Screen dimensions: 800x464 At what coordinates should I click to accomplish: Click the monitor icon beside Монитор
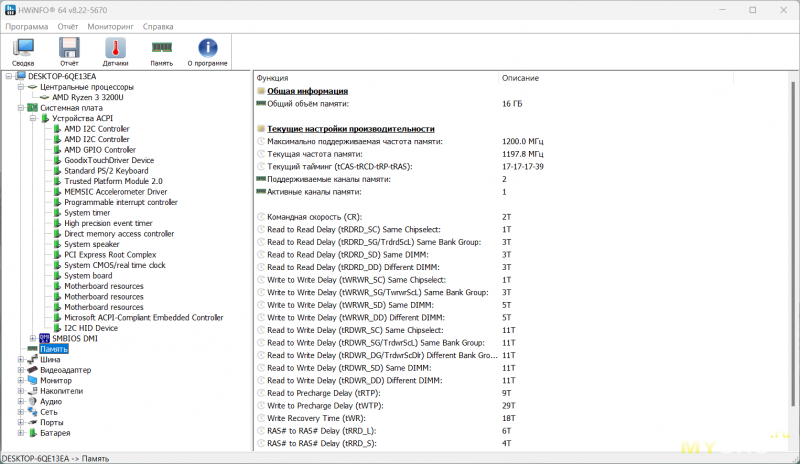(33, 380)
